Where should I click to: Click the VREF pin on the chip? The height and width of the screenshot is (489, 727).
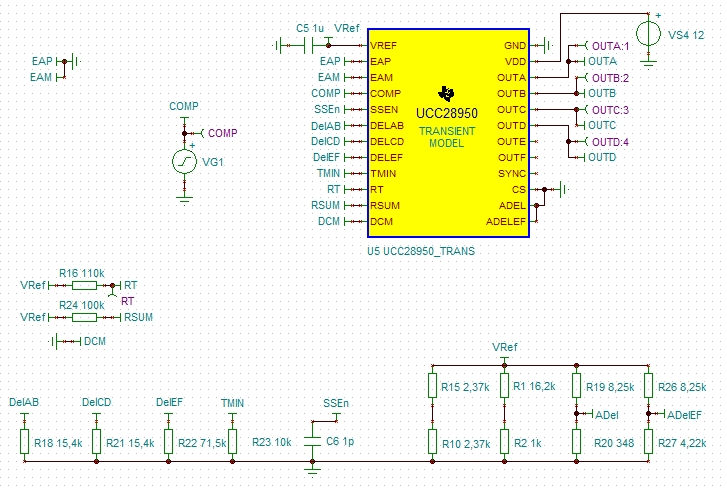click(x=383, y=45)
